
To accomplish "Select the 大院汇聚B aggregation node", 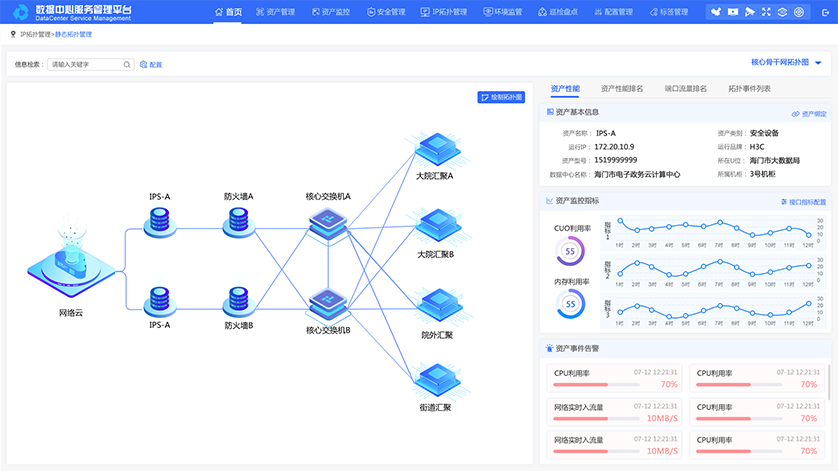I will [x=438, y=227].
